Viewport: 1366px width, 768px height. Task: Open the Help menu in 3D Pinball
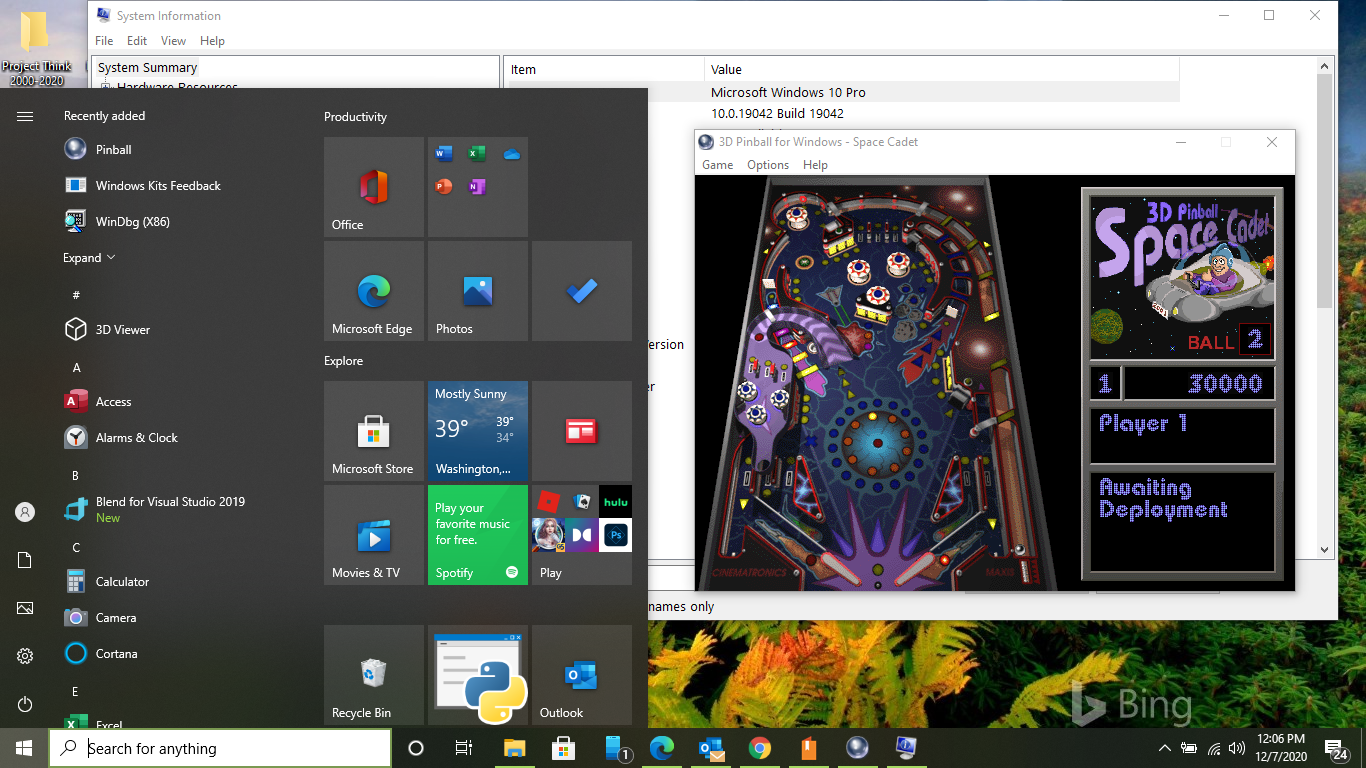point(815,165)
